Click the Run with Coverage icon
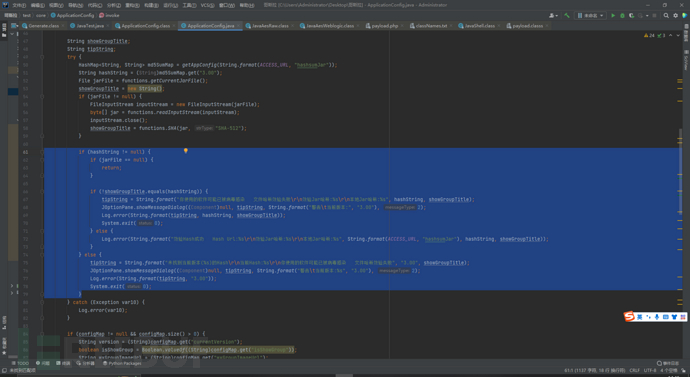The image size is (690, 377). click(631, 15)
